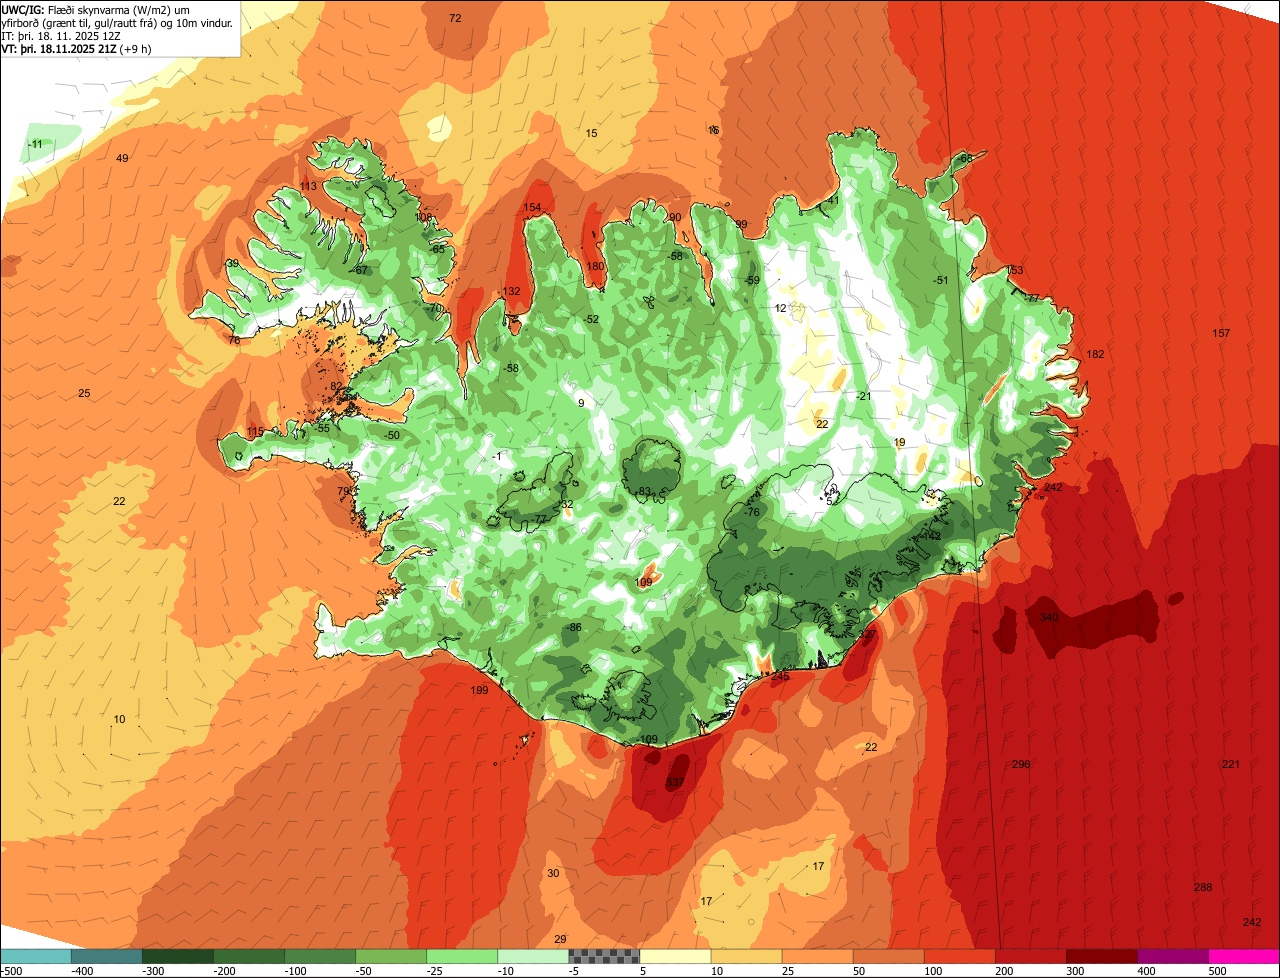Click the 337 value south of Iceland
The width and height of the screenshot is (1280, 978).
coord(675,782)
